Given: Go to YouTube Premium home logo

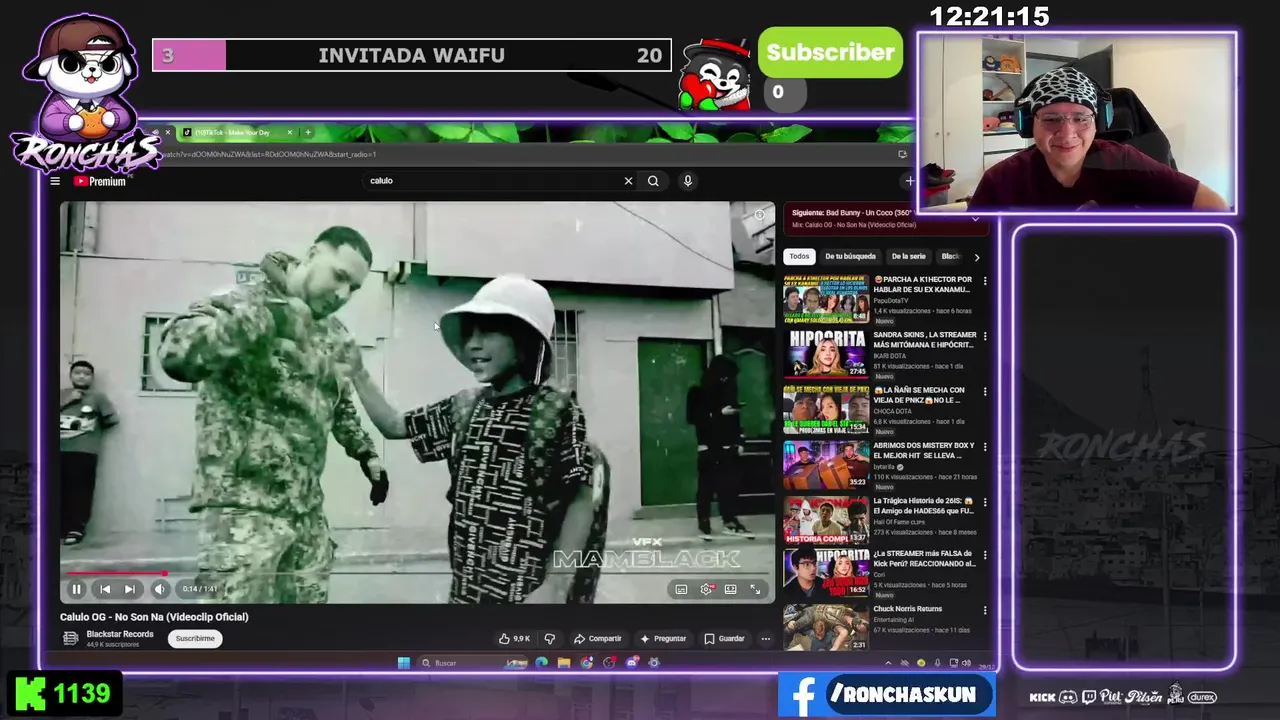Looking at the screenshot, I should click(x=99, y=181).
